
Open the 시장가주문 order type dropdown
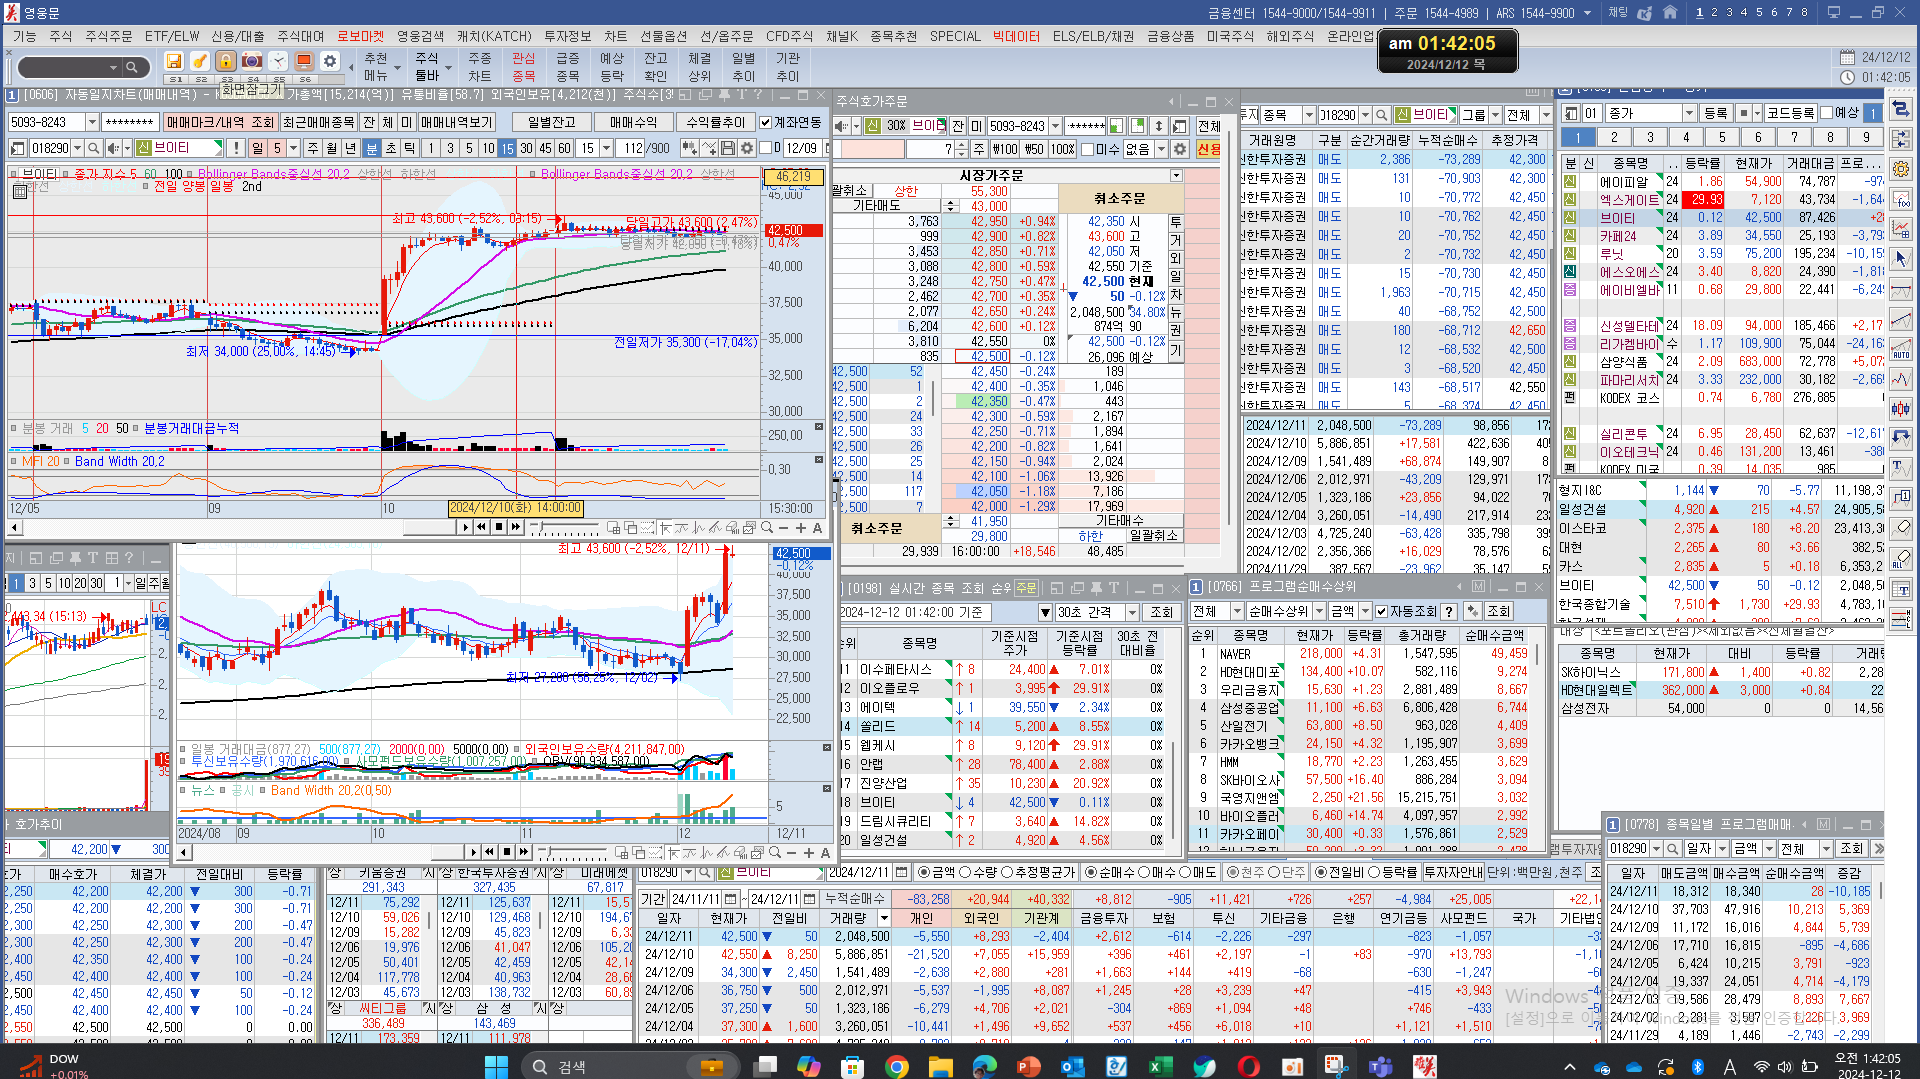tap(1176, 176)
